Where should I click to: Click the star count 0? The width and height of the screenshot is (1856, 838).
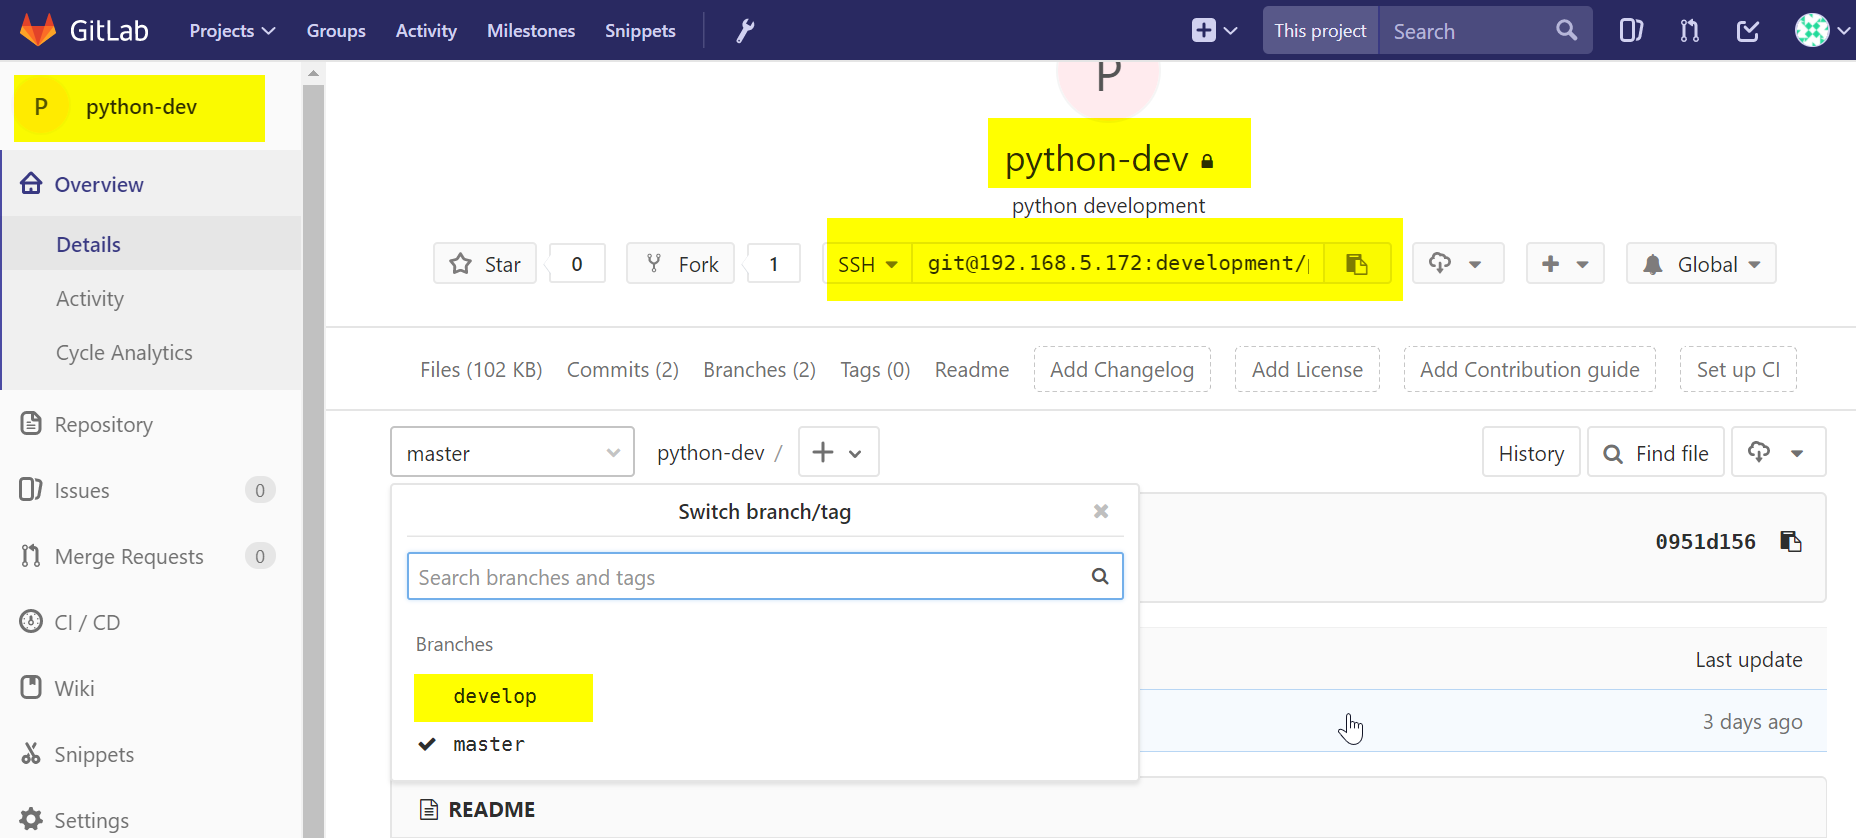(x=577, y=264)
